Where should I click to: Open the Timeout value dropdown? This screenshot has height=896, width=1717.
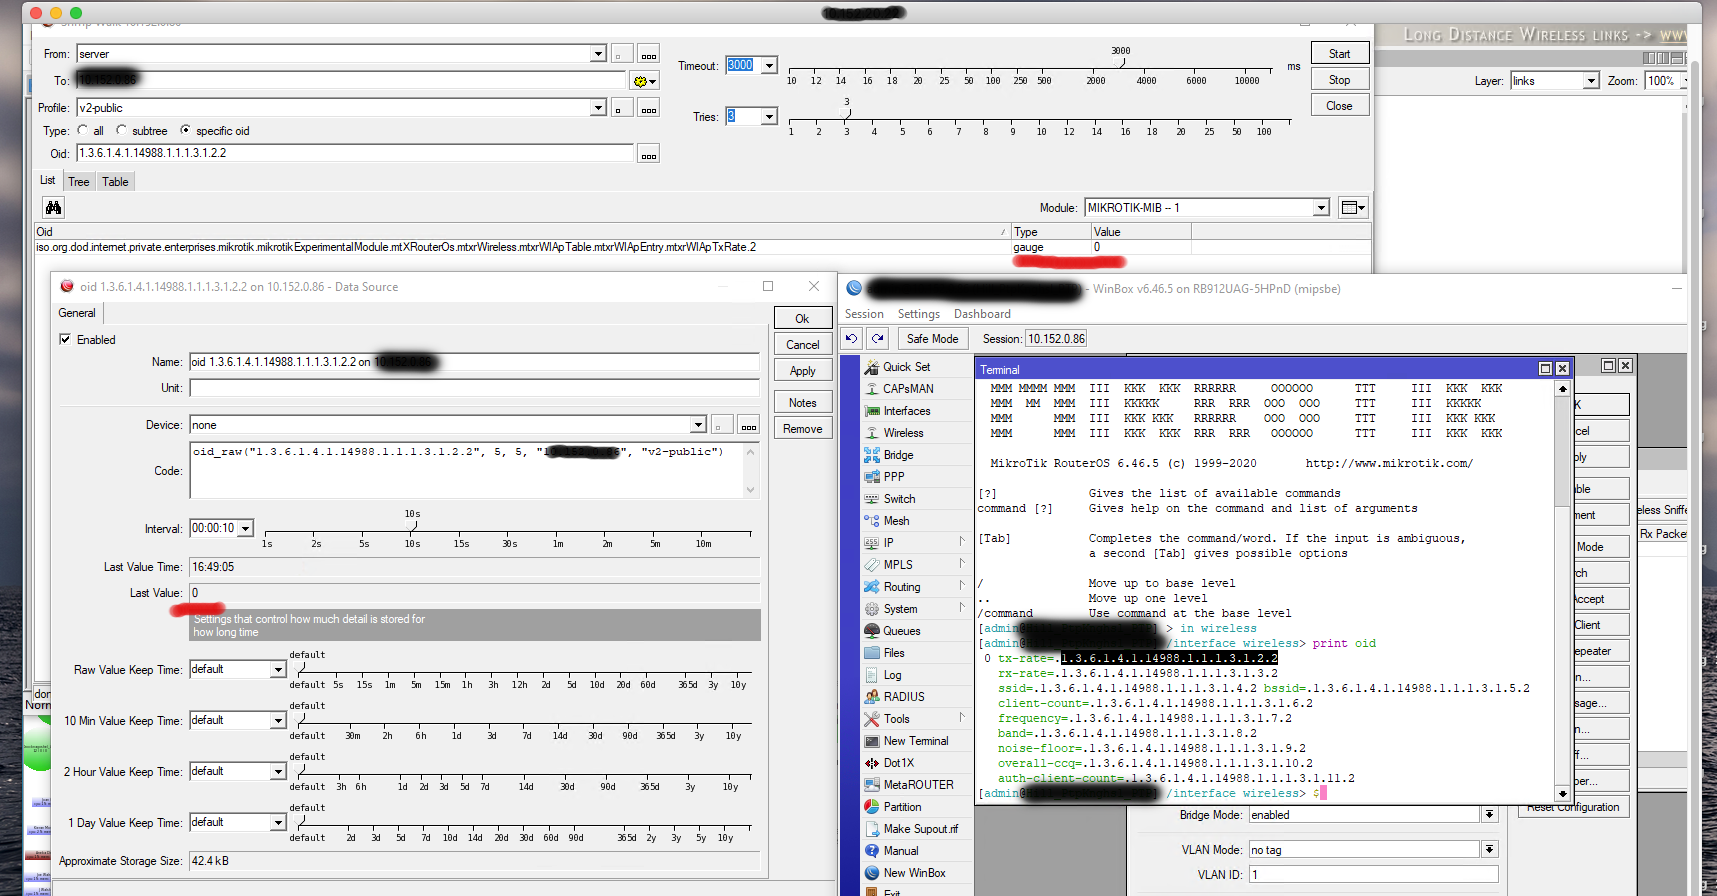(x=769, y=66)
